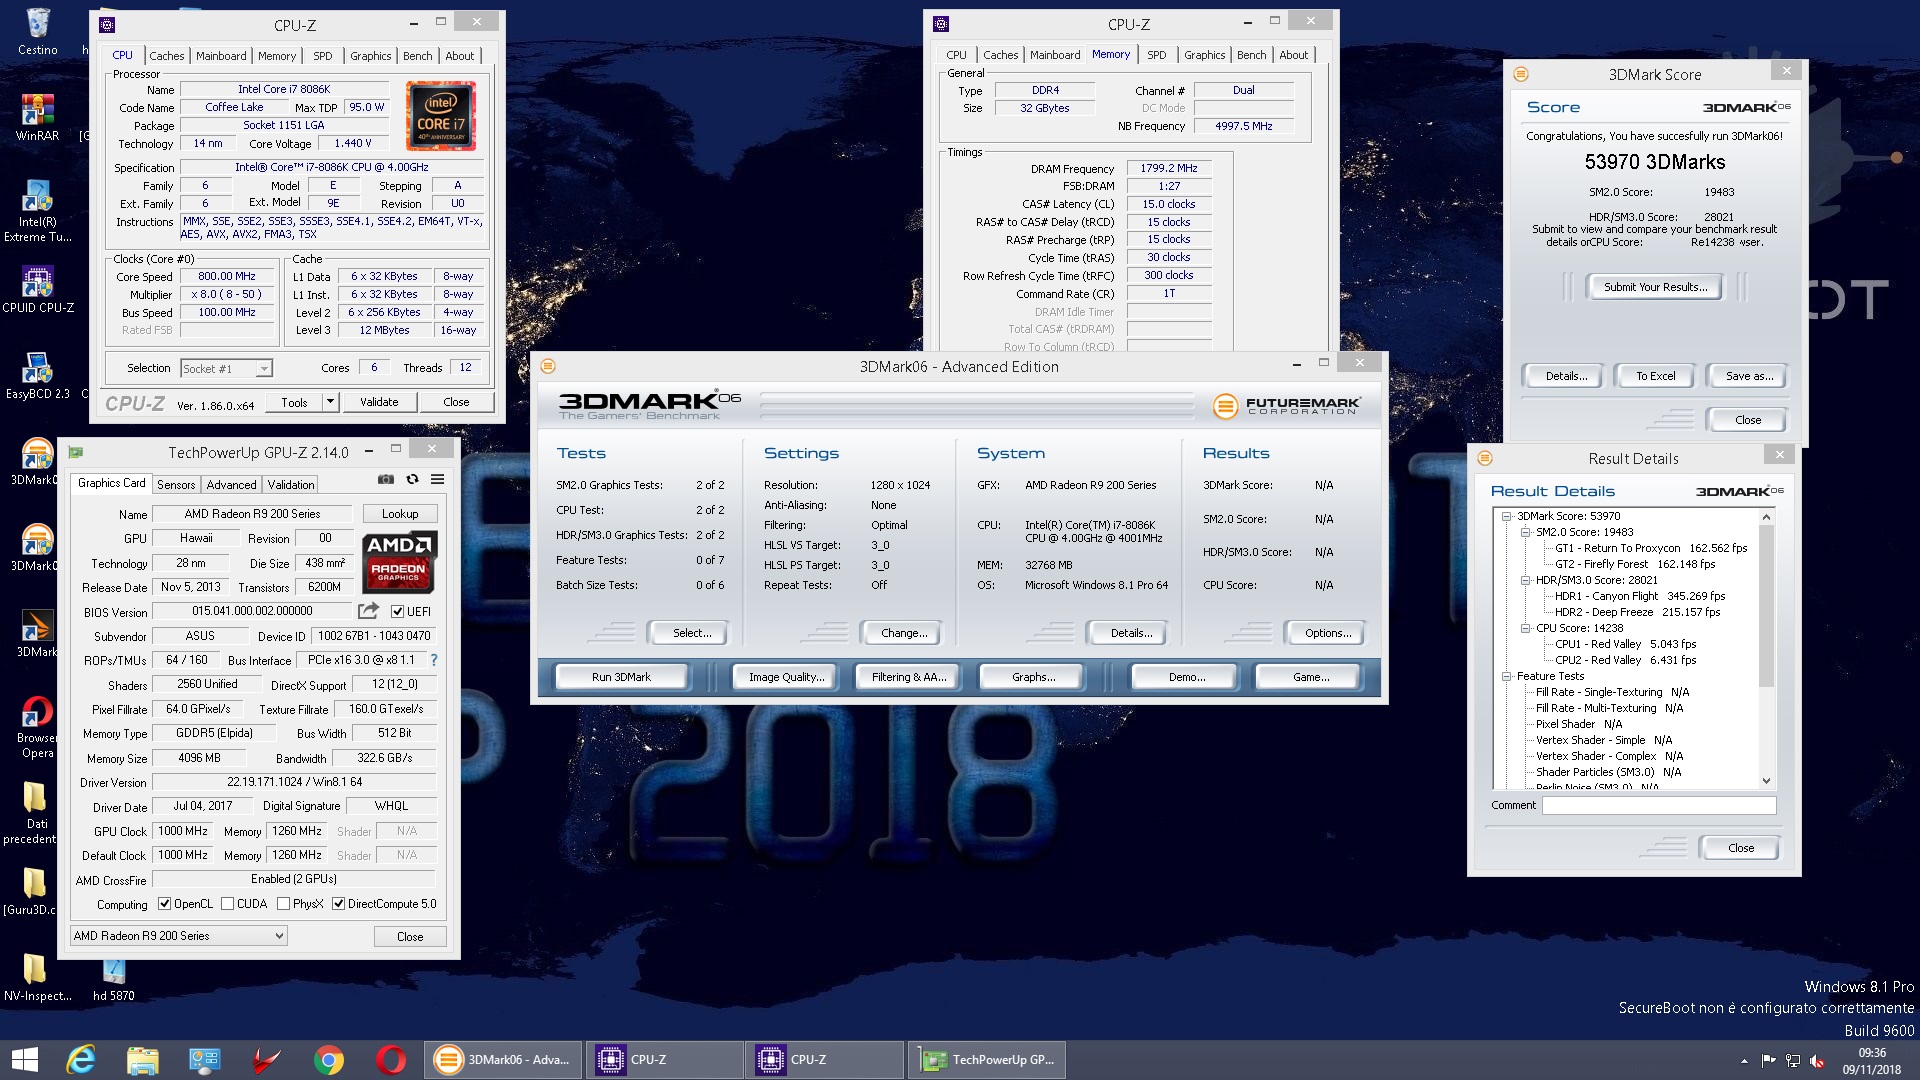The image size is (1920, 1080).
Task: Toggle the CUDA computing checkbox
Action: [228, 904]
